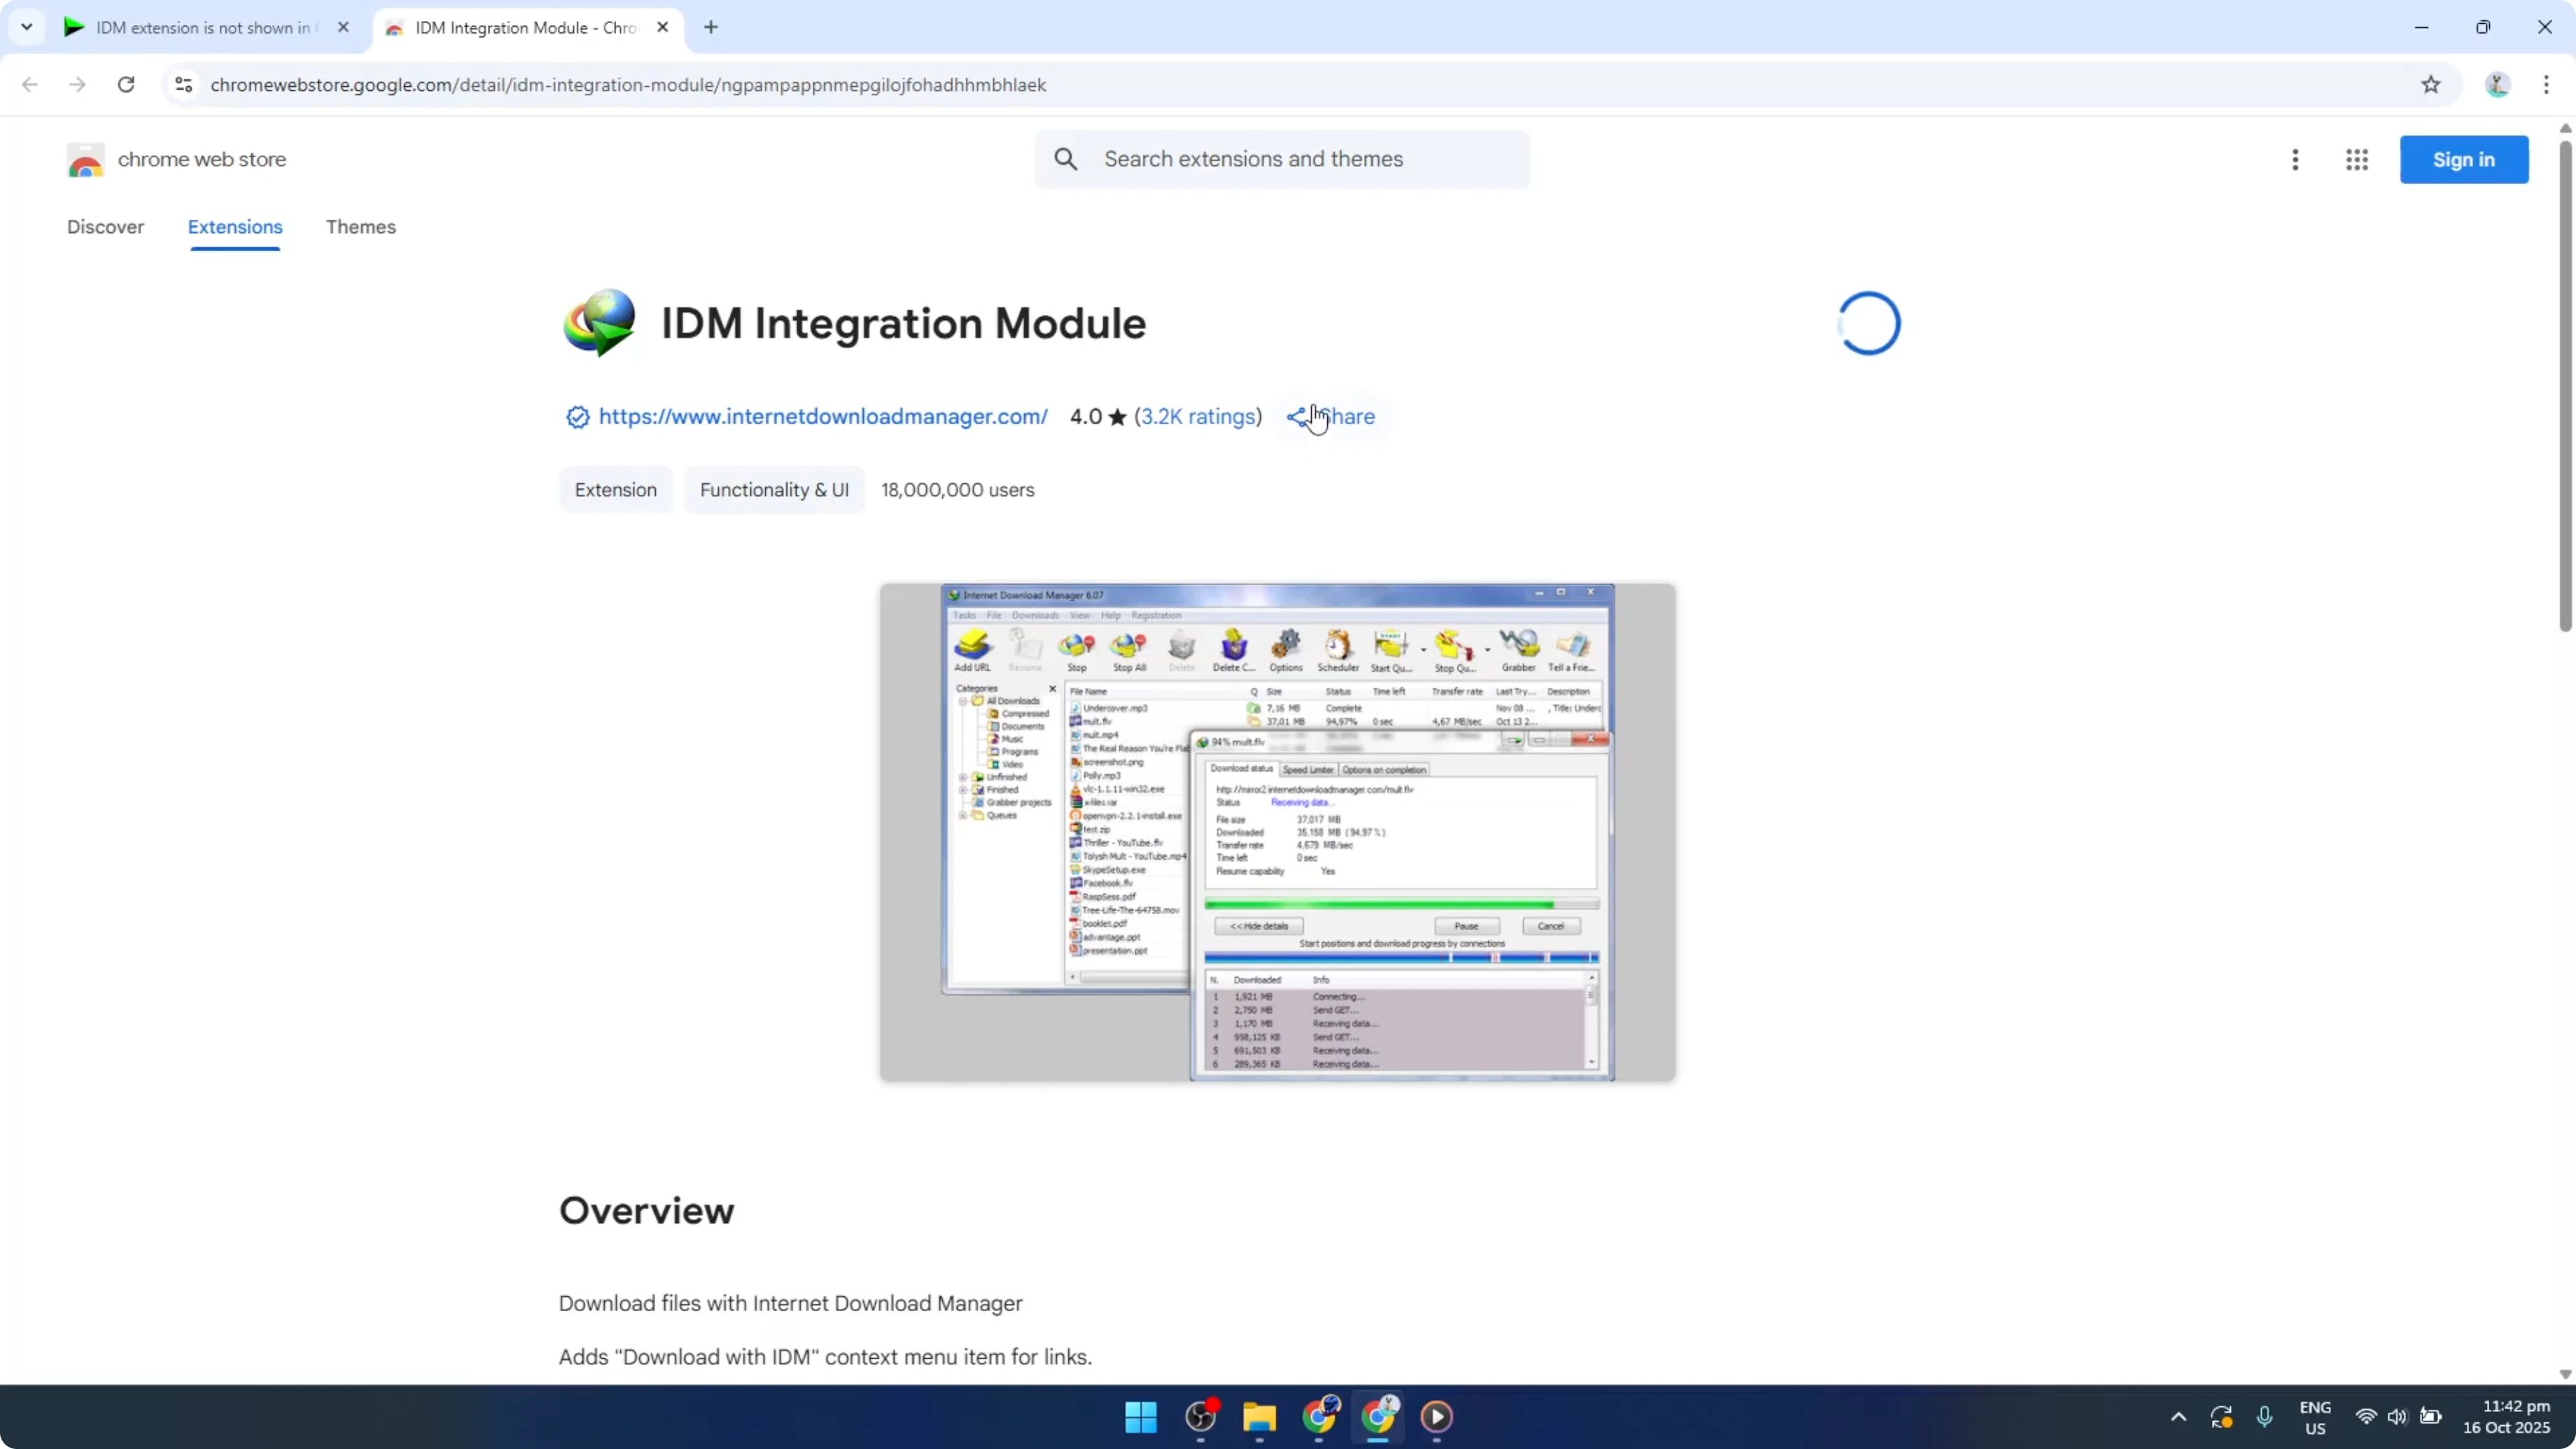Click the chrome web store logo
2576x1449 pixels.
(86, 159)
